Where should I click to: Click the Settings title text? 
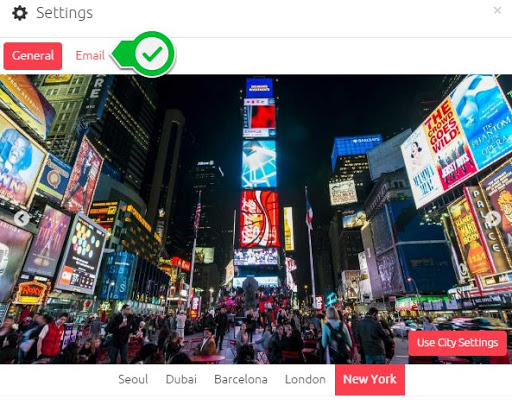click(x=64, y=13)
